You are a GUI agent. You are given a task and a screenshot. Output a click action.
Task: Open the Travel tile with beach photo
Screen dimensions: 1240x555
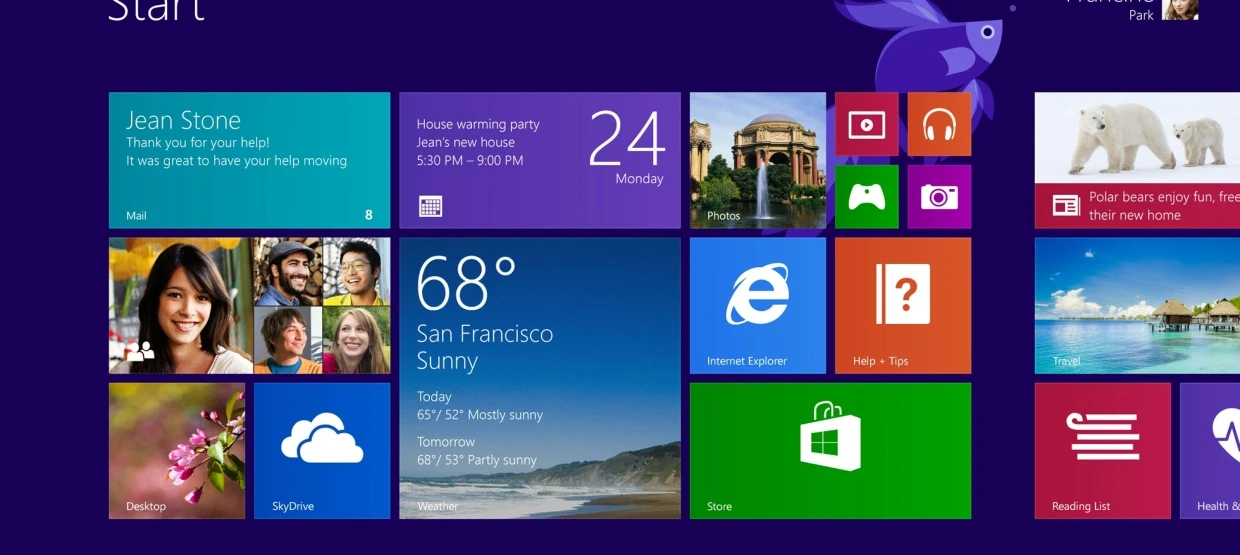[1137, 305]
